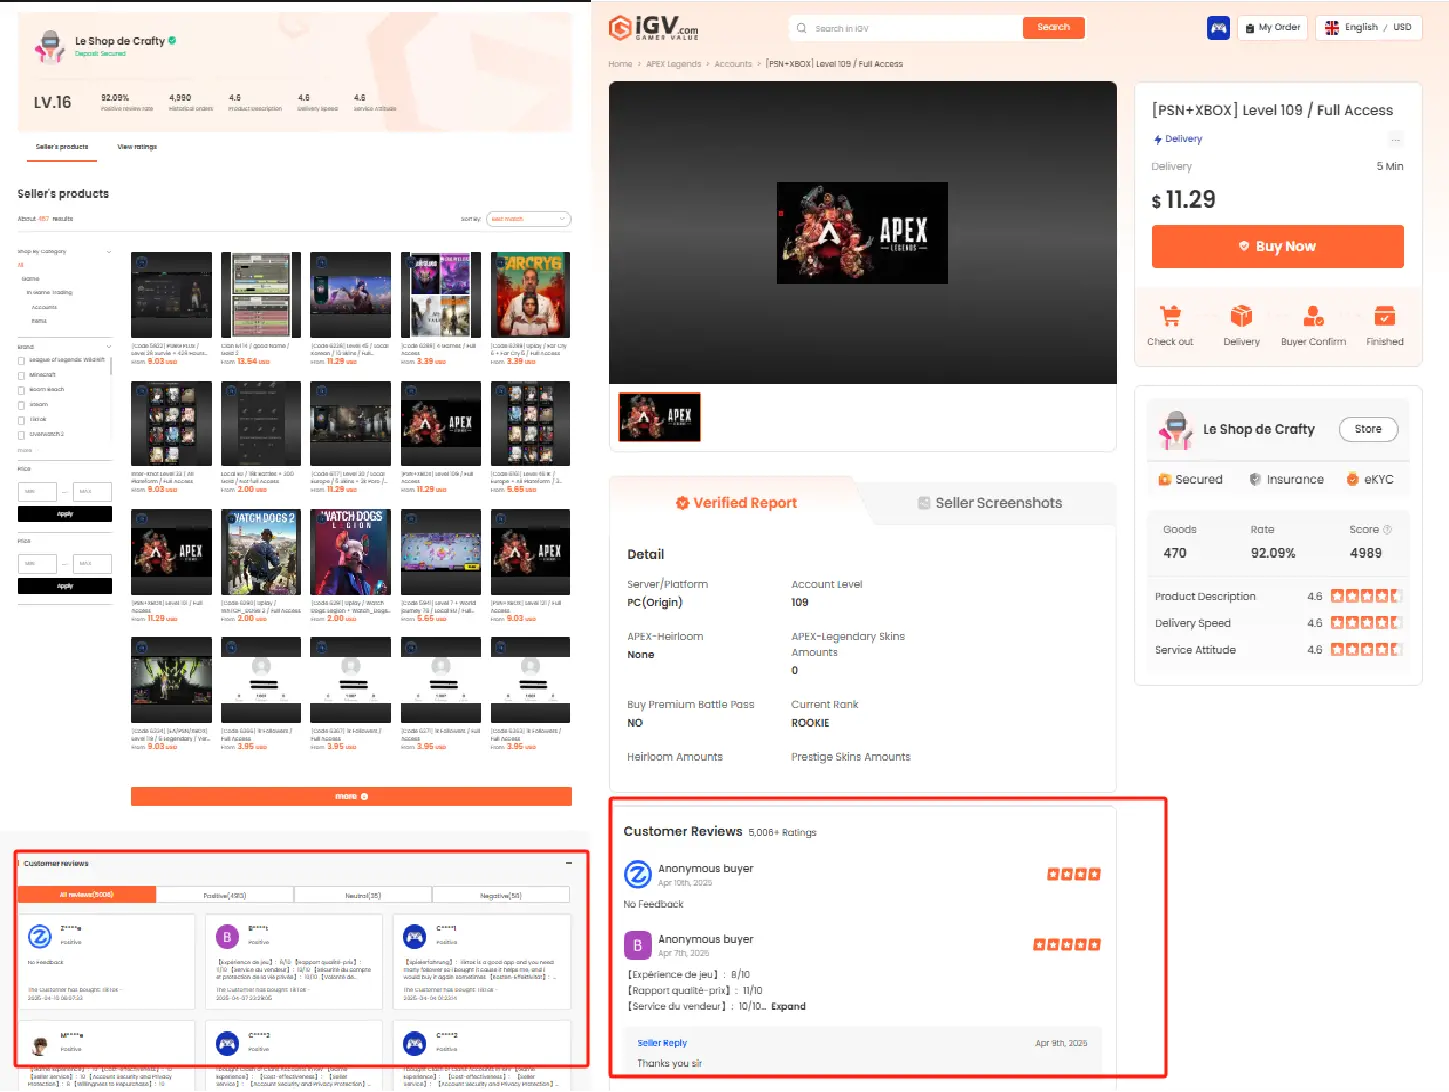Collapse the Shop by category section

pos(108,252)
